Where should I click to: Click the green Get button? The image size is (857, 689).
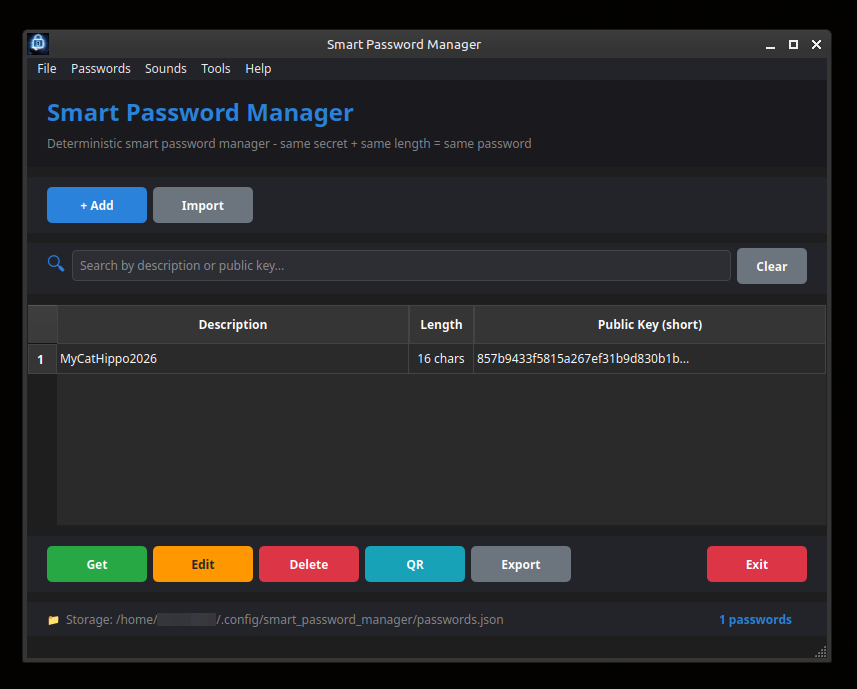click(97, 564)
